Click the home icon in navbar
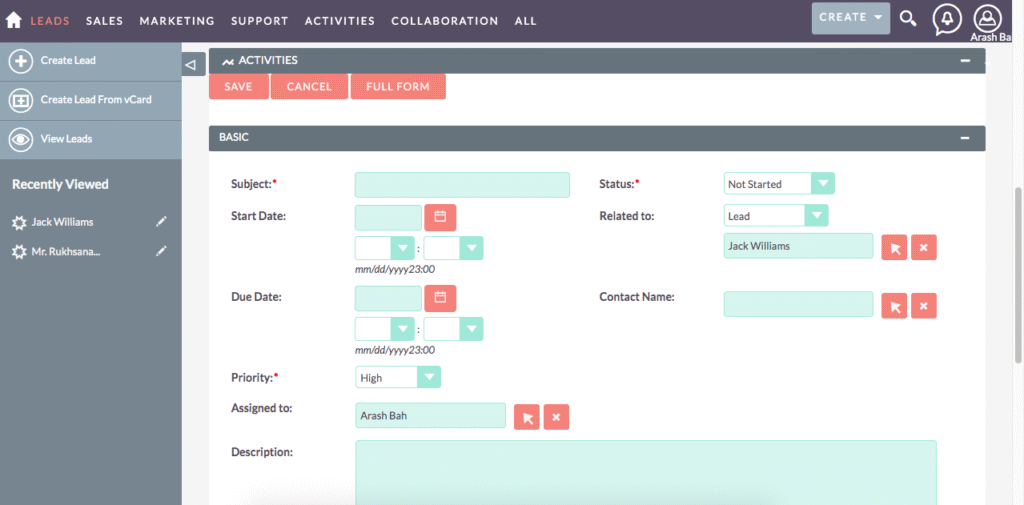The height and width of the screenshot is (505, 1024). pyautogui.click(x=14, y=20)
